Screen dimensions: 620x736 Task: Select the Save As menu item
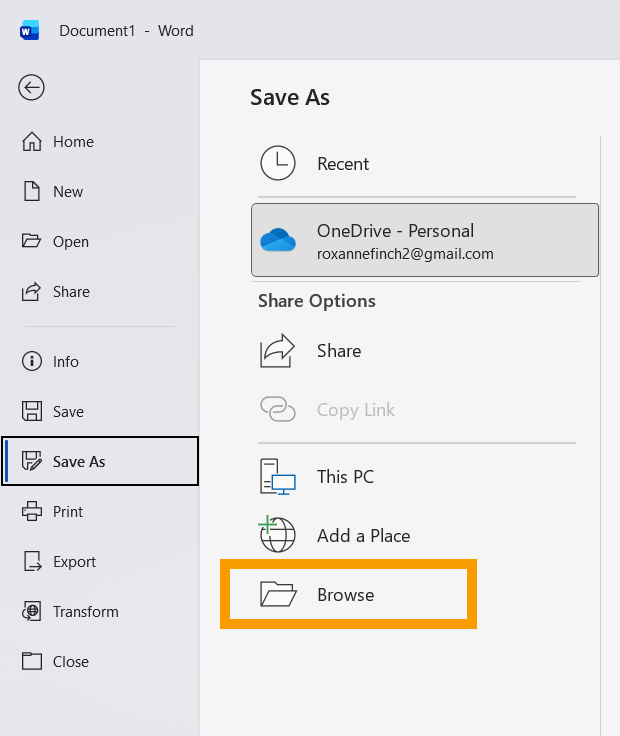[x=100, y=462]
